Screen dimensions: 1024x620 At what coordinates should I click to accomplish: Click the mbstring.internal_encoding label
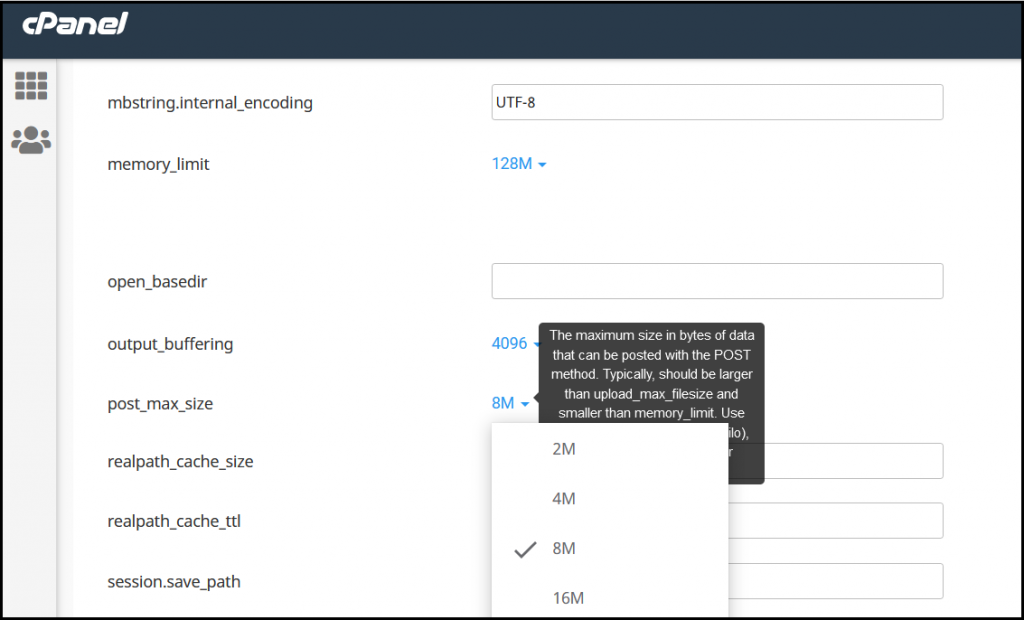[210, 103]
